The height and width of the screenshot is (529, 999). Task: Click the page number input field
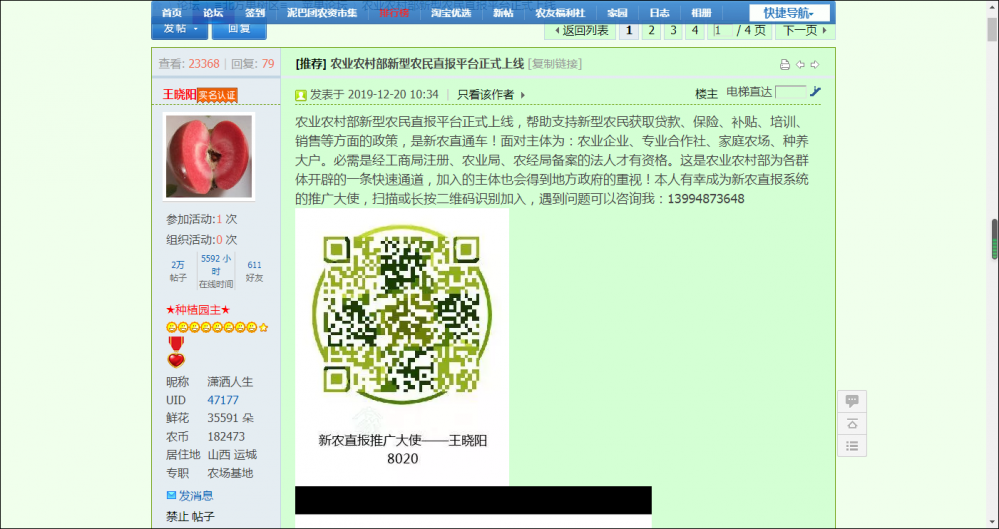pyautogui.click(x=722, y=31)
